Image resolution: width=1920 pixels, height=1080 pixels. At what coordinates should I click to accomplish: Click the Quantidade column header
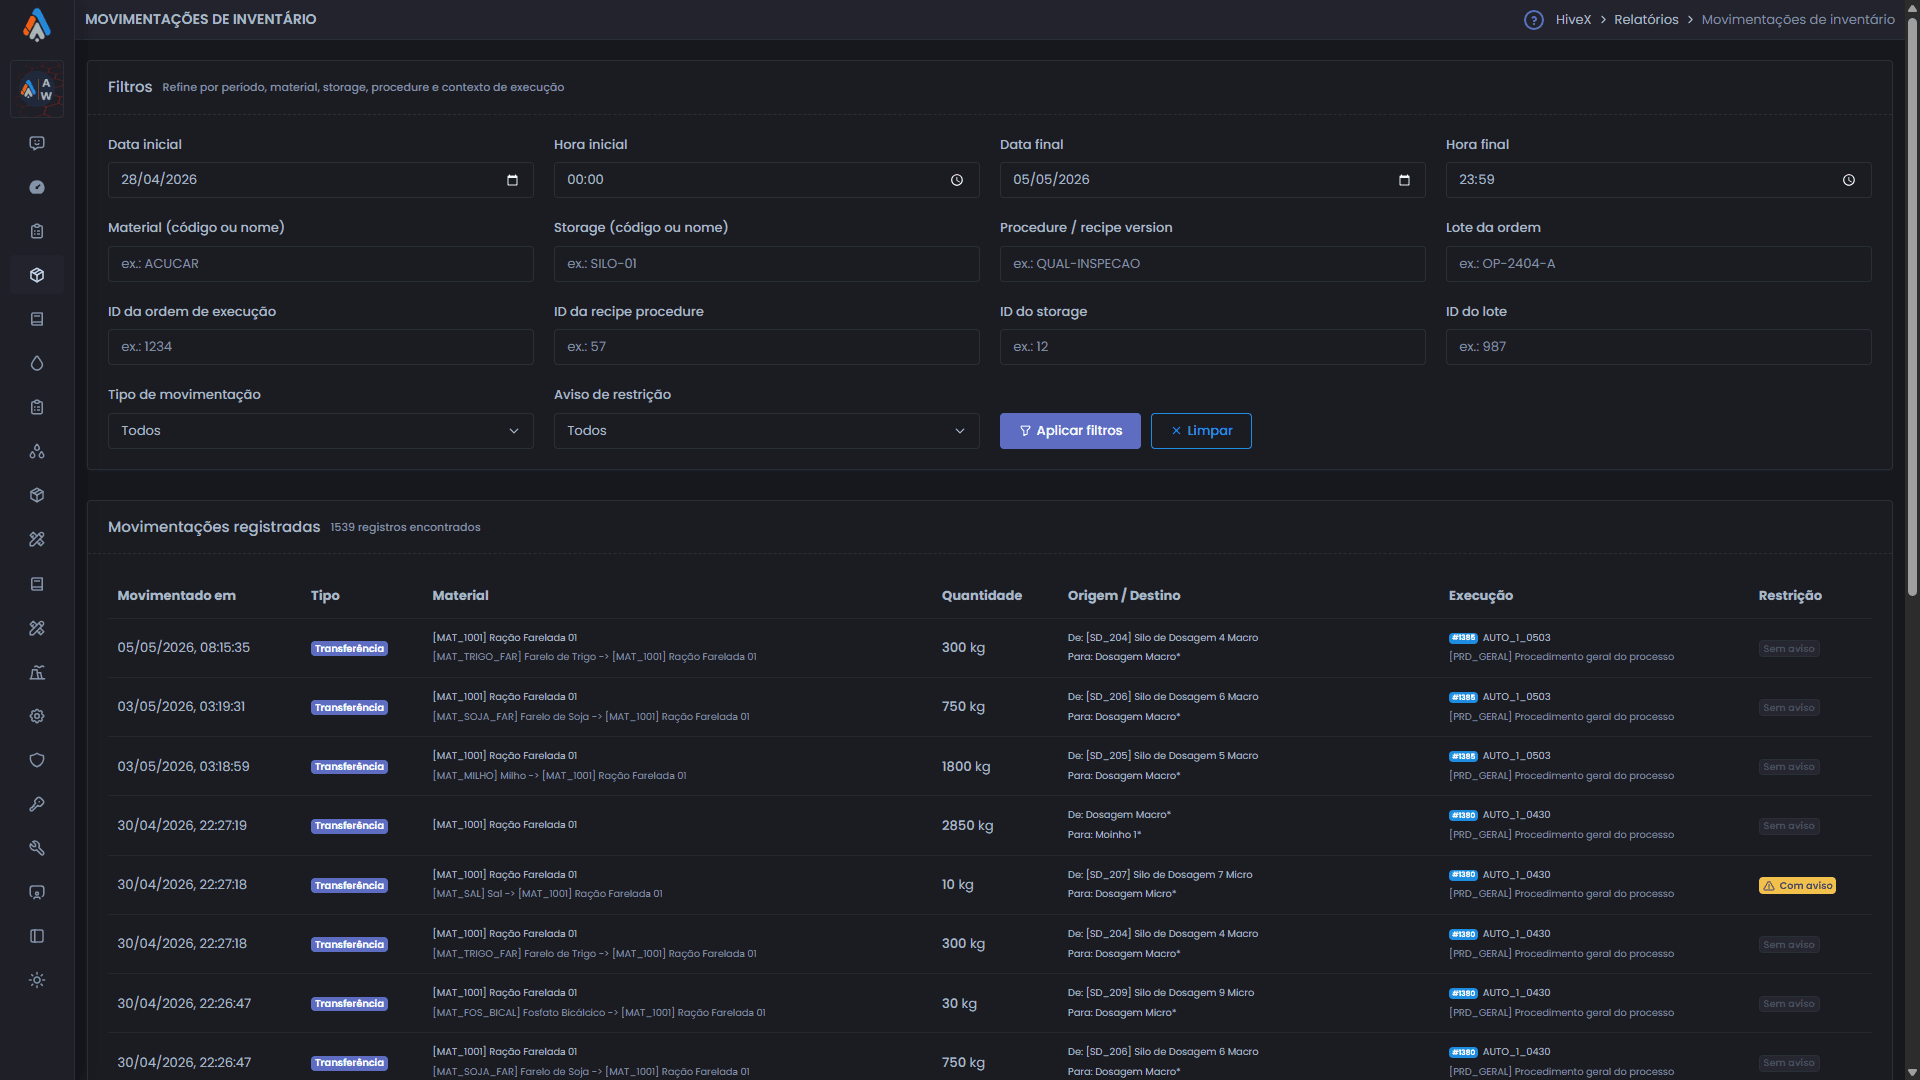(x=981, y=596)
